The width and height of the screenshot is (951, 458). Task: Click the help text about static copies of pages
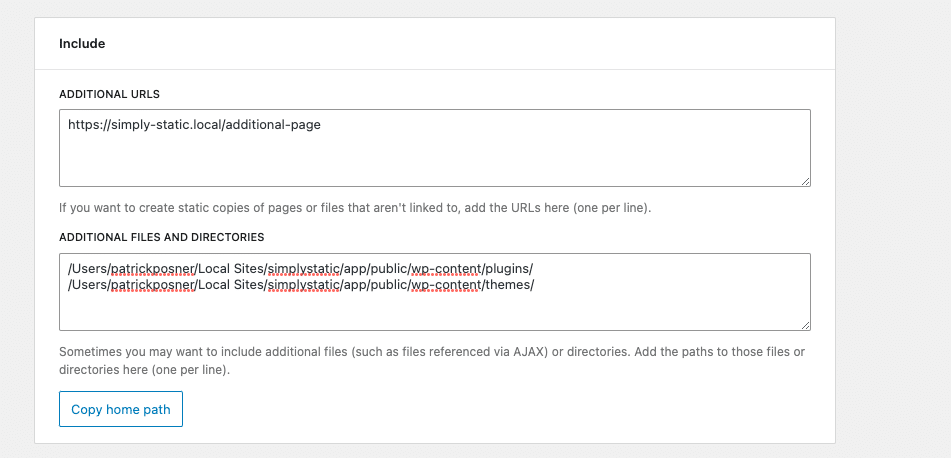tap(355, 208)
